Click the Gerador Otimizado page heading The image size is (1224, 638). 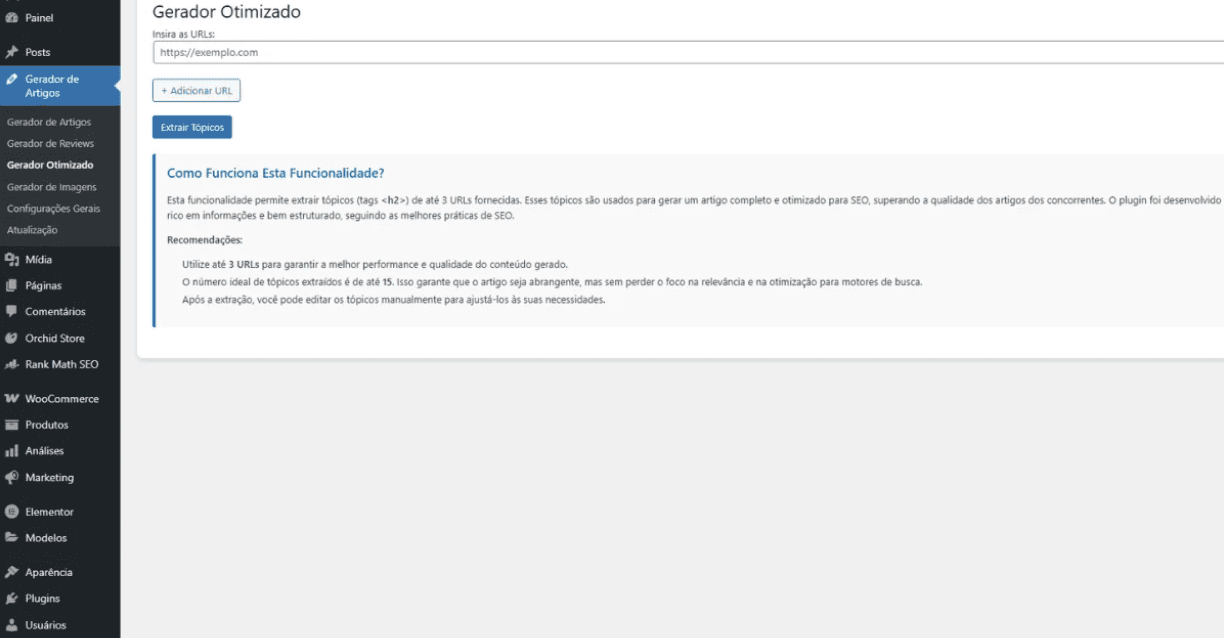[226, 13]
